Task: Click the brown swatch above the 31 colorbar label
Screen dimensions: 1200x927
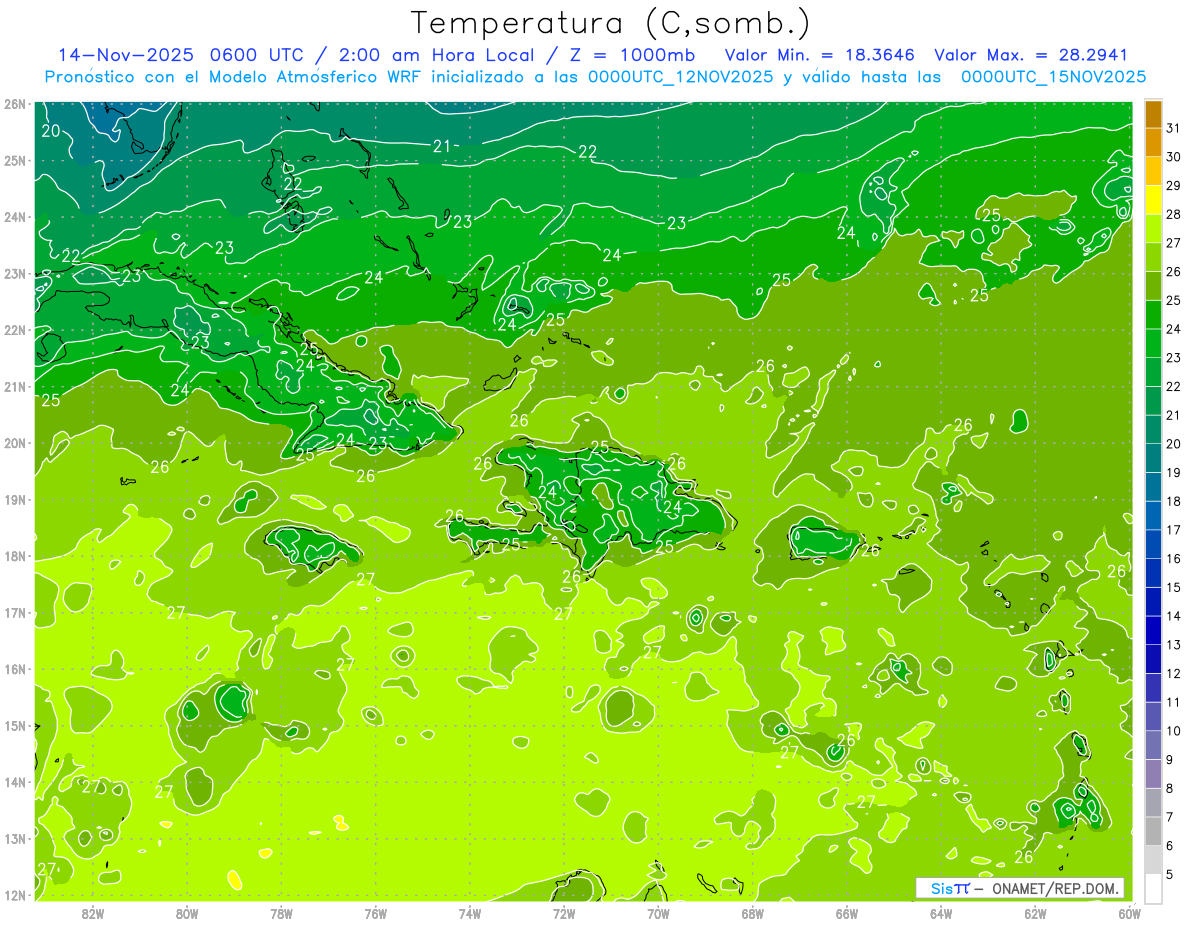Action: [1153, 113]
